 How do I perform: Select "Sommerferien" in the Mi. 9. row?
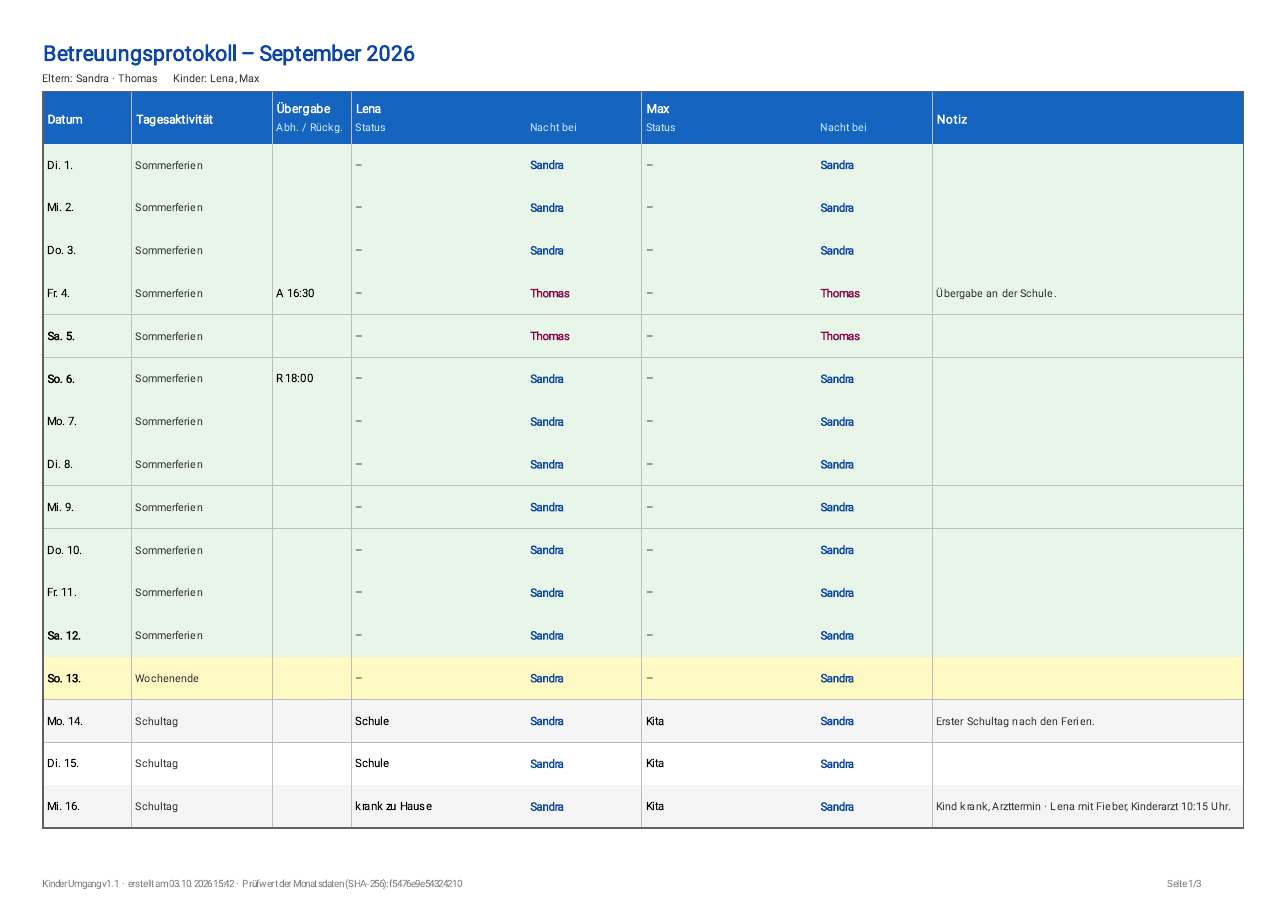click(x=169, y=508)
